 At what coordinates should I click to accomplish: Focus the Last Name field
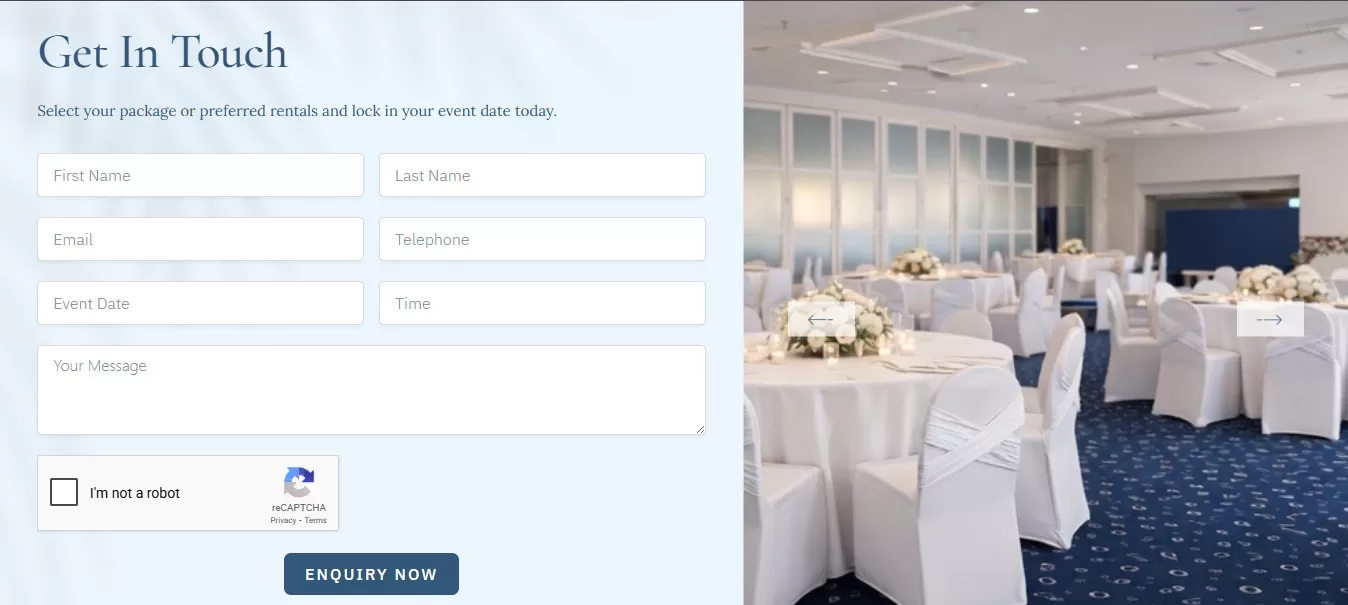click(542, 175)
